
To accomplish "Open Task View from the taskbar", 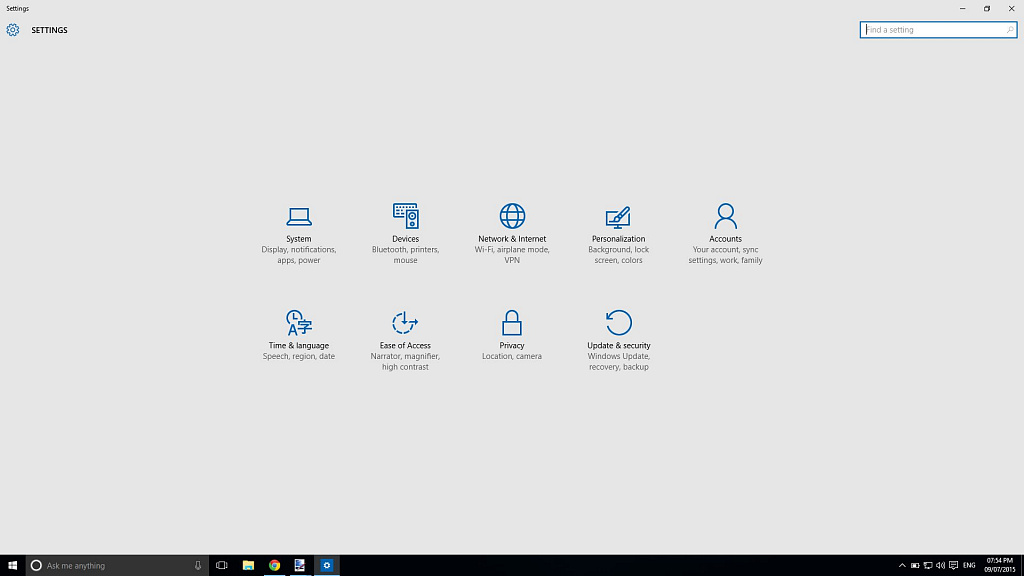I will (x=221, y=566).
